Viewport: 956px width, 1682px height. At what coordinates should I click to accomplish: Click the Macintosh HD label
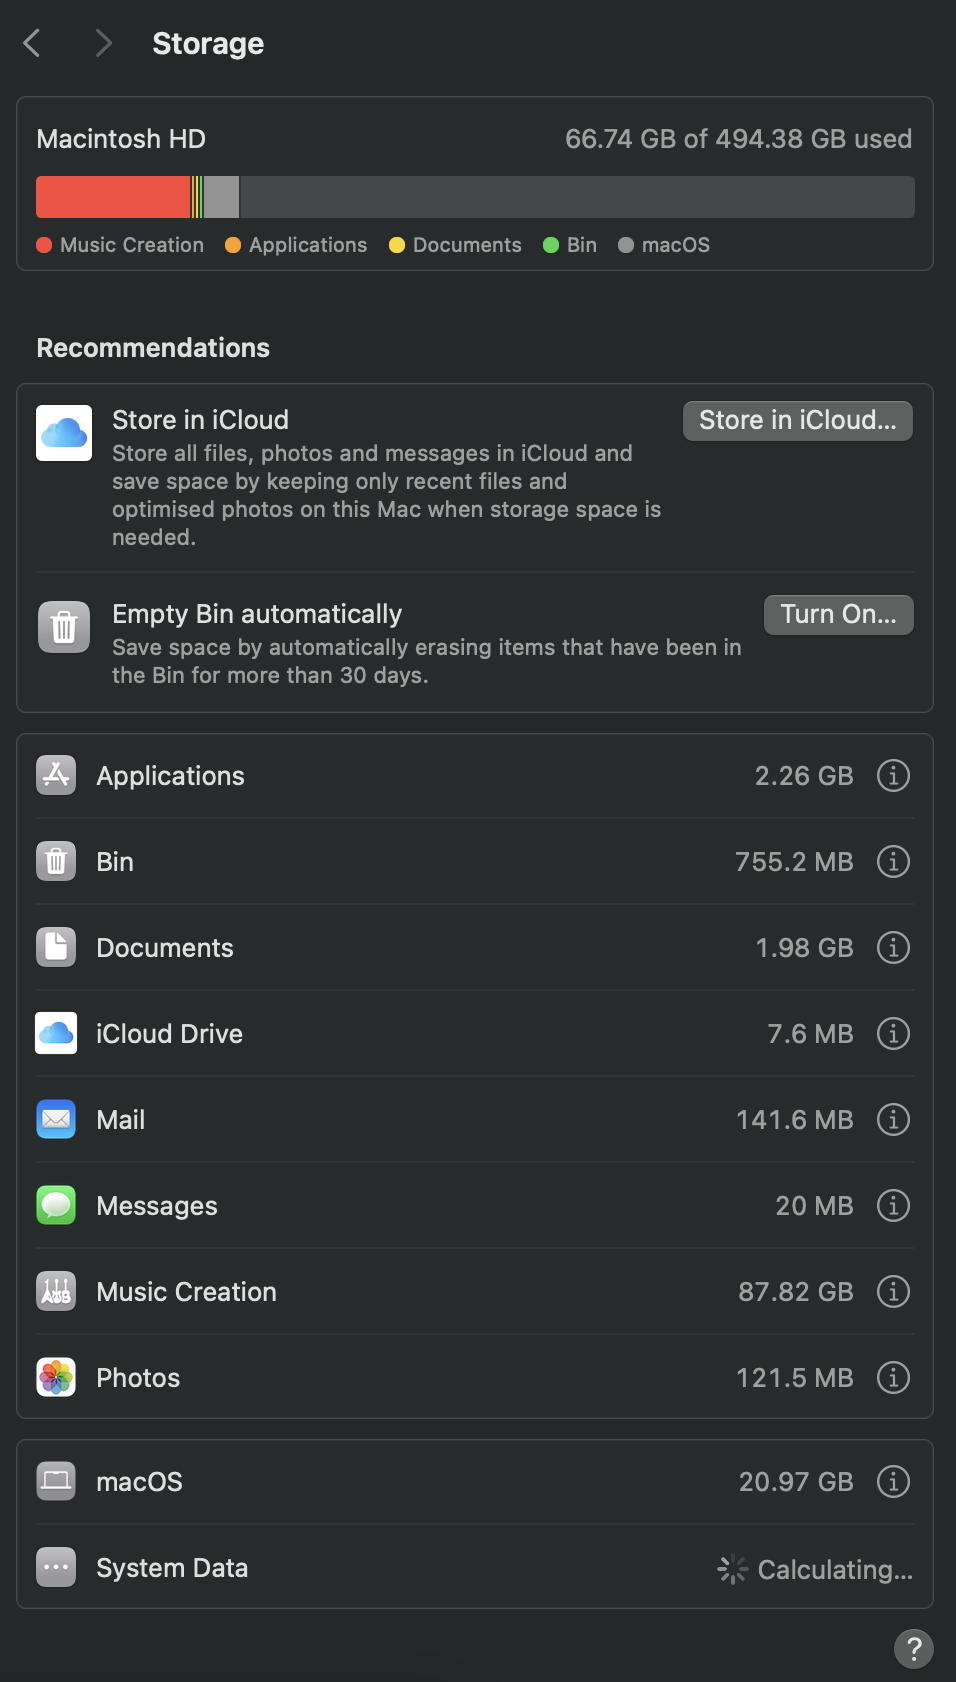point(121,139)
